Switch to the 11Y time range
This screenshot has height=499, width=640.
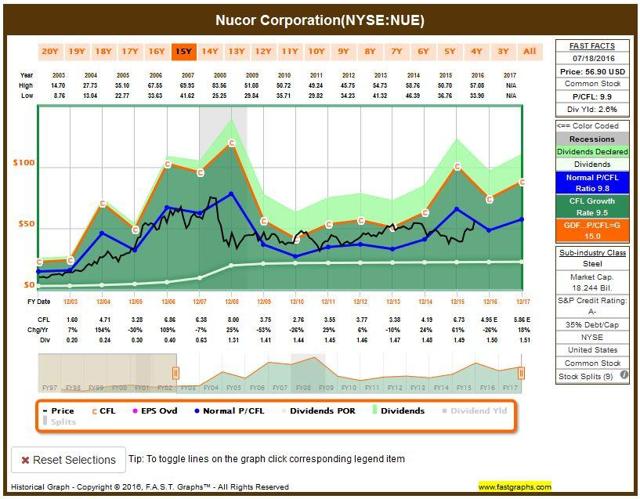pos(290,51)
